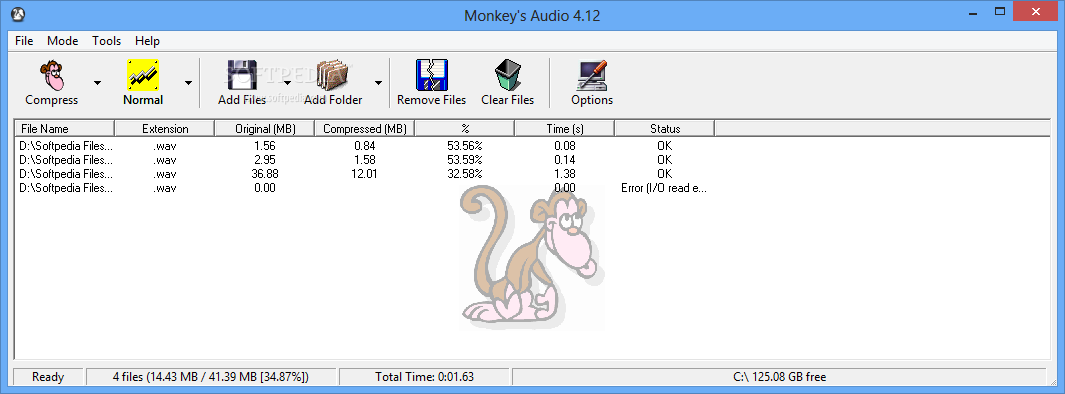Open the Tools menu
The image size is (1065, 394).
[107, 41]
